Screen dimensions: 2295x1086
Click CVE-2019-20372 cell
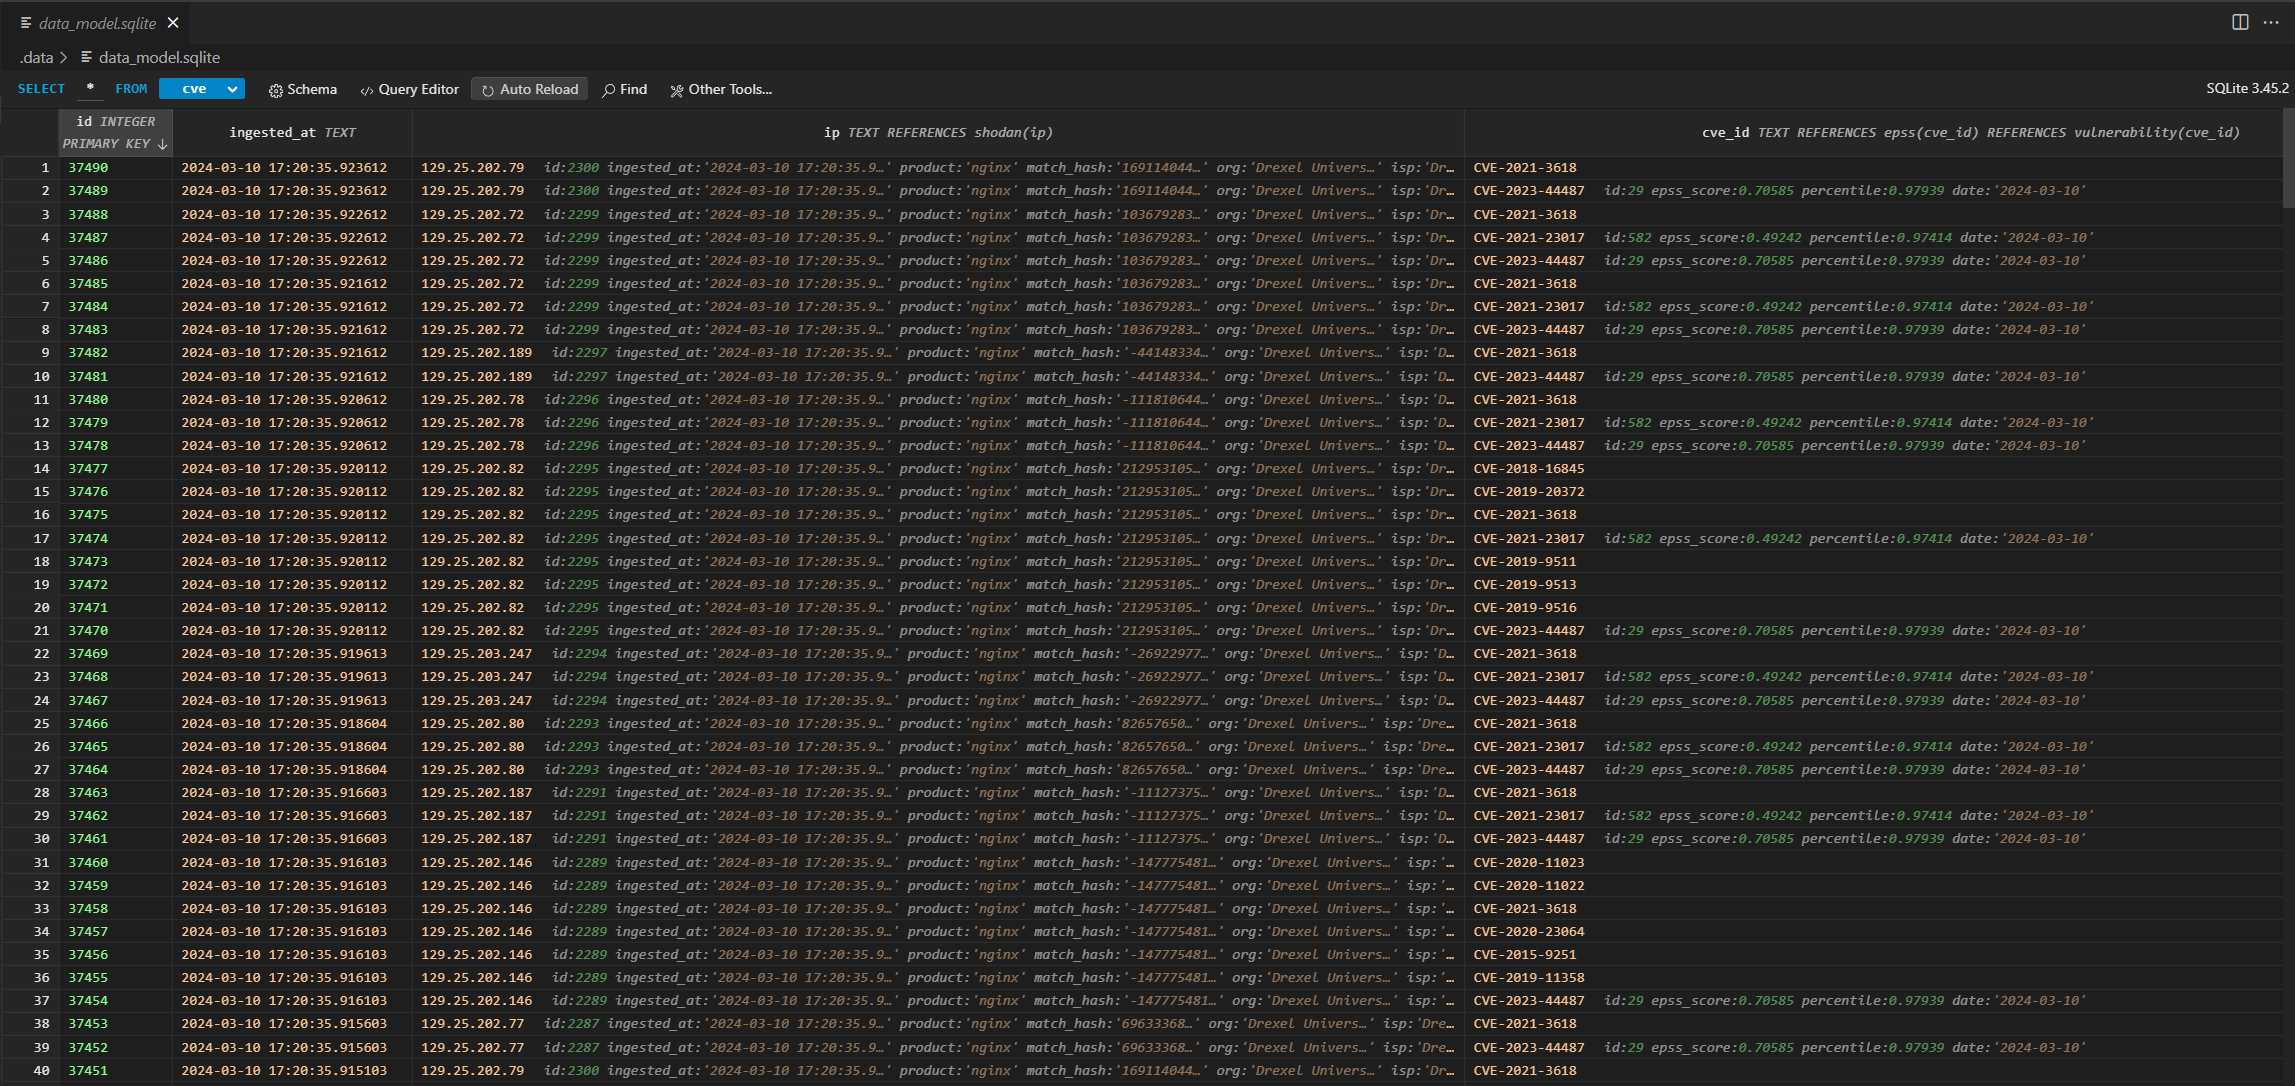pyautogui.click(x=1528, y=491)
